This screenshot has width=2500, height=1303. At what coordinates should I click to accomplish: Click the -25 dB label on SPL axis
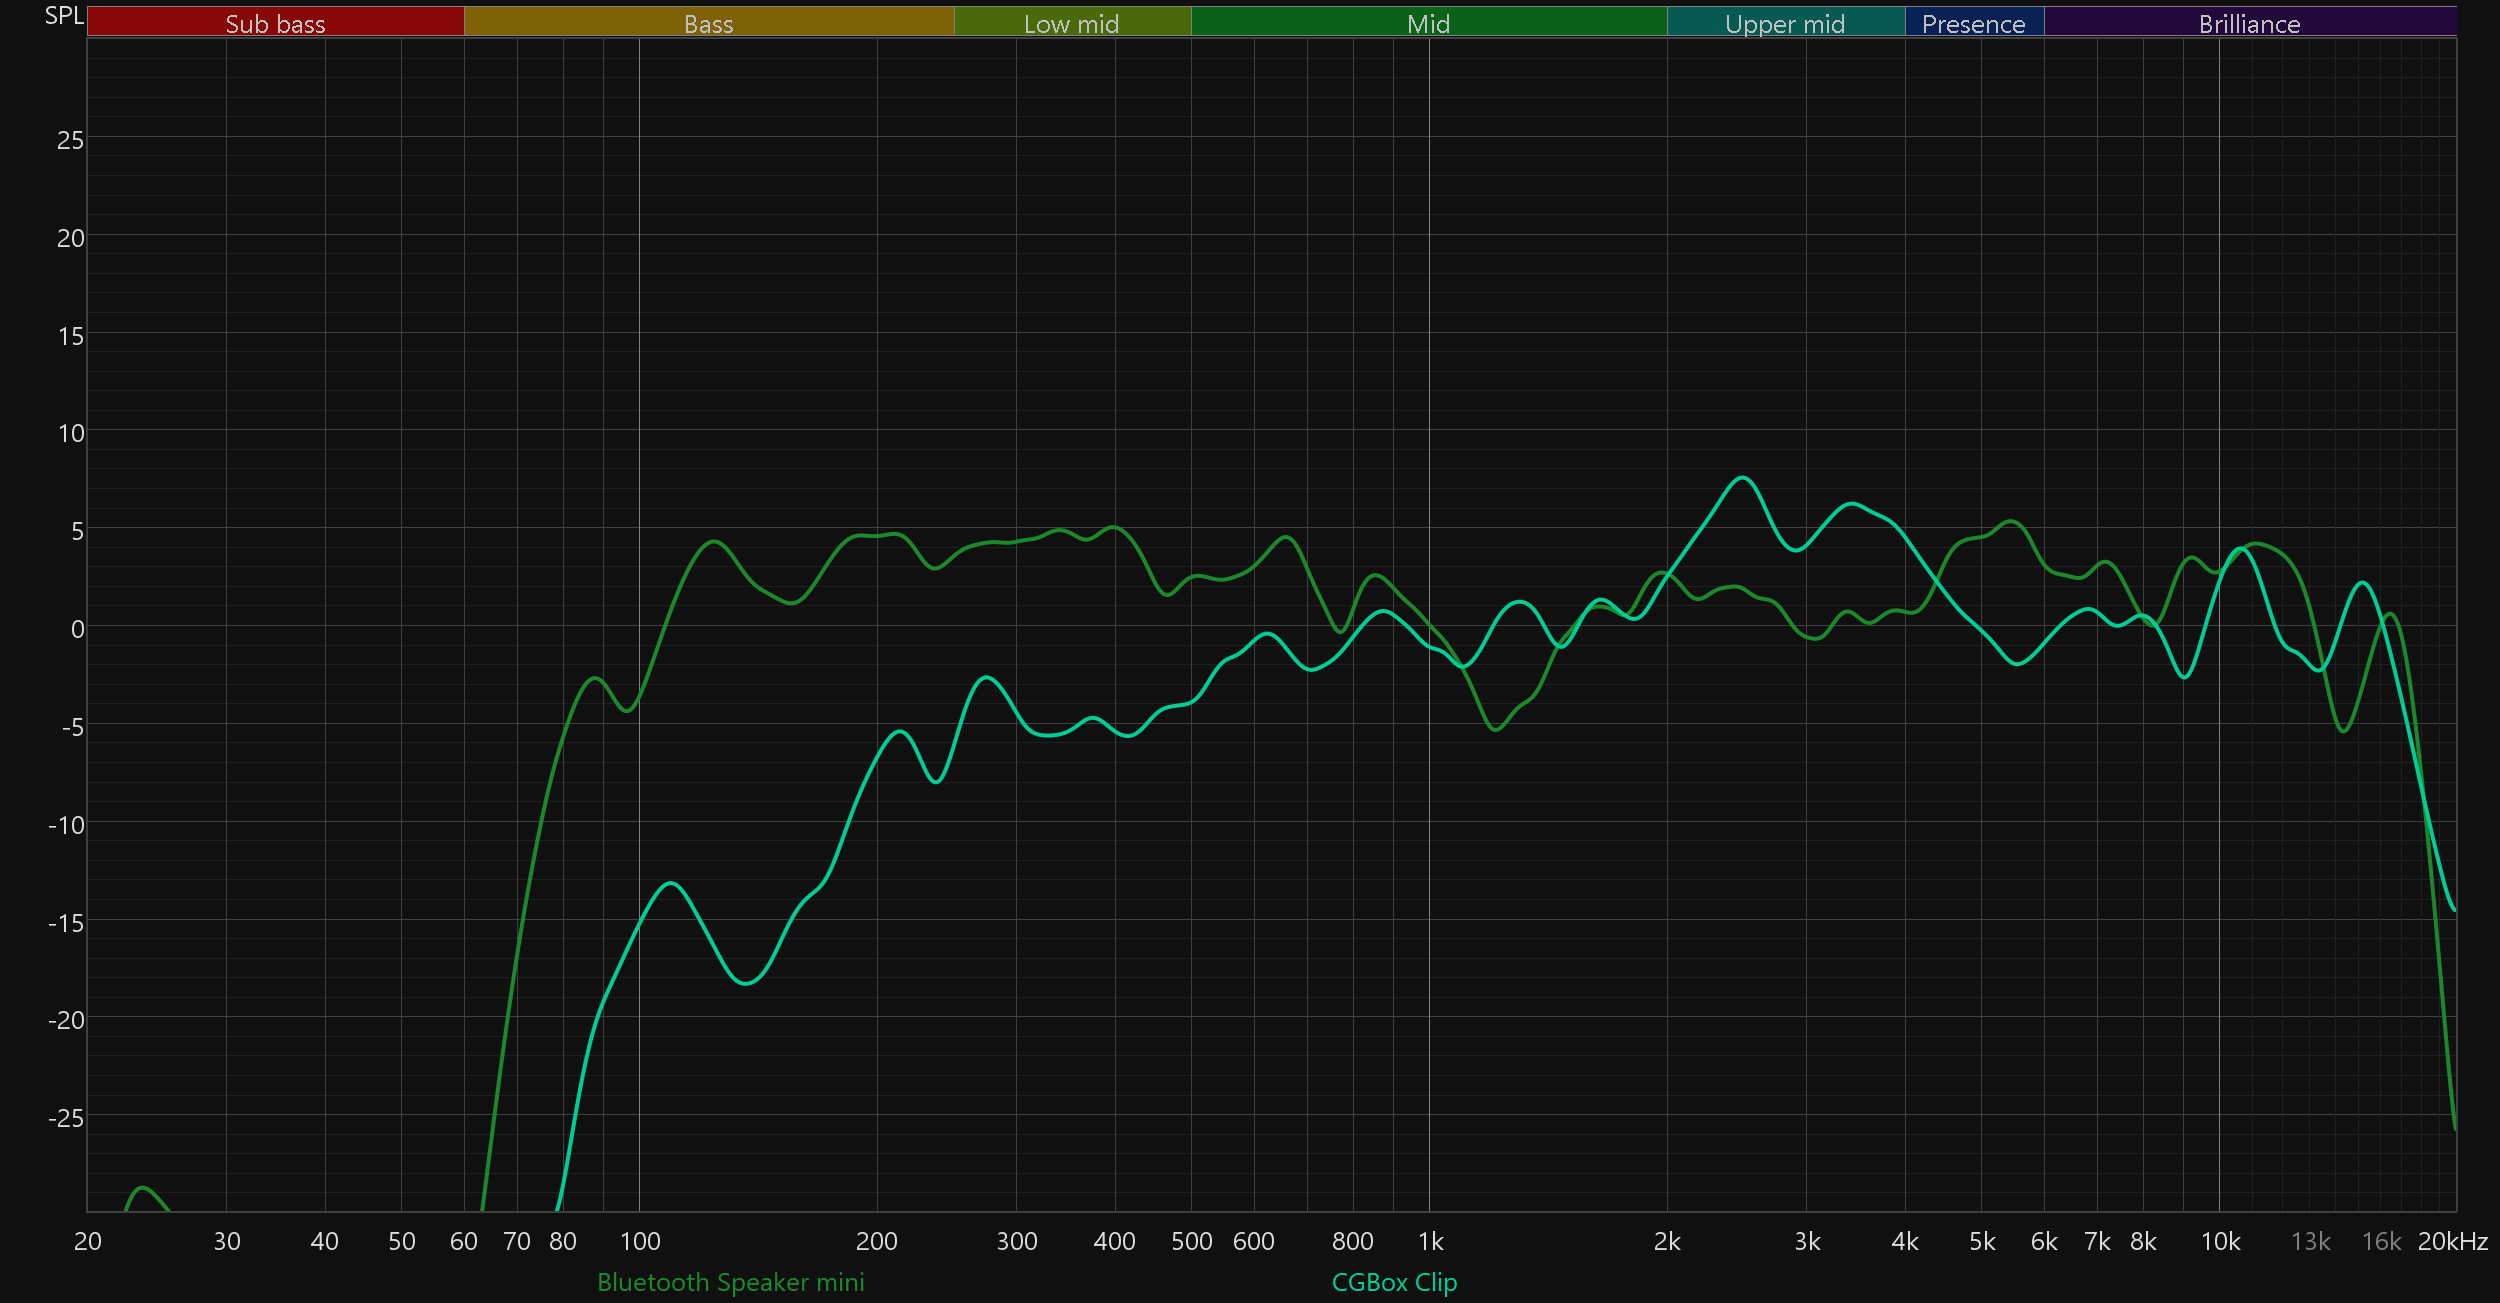(x=66, y=1118)
